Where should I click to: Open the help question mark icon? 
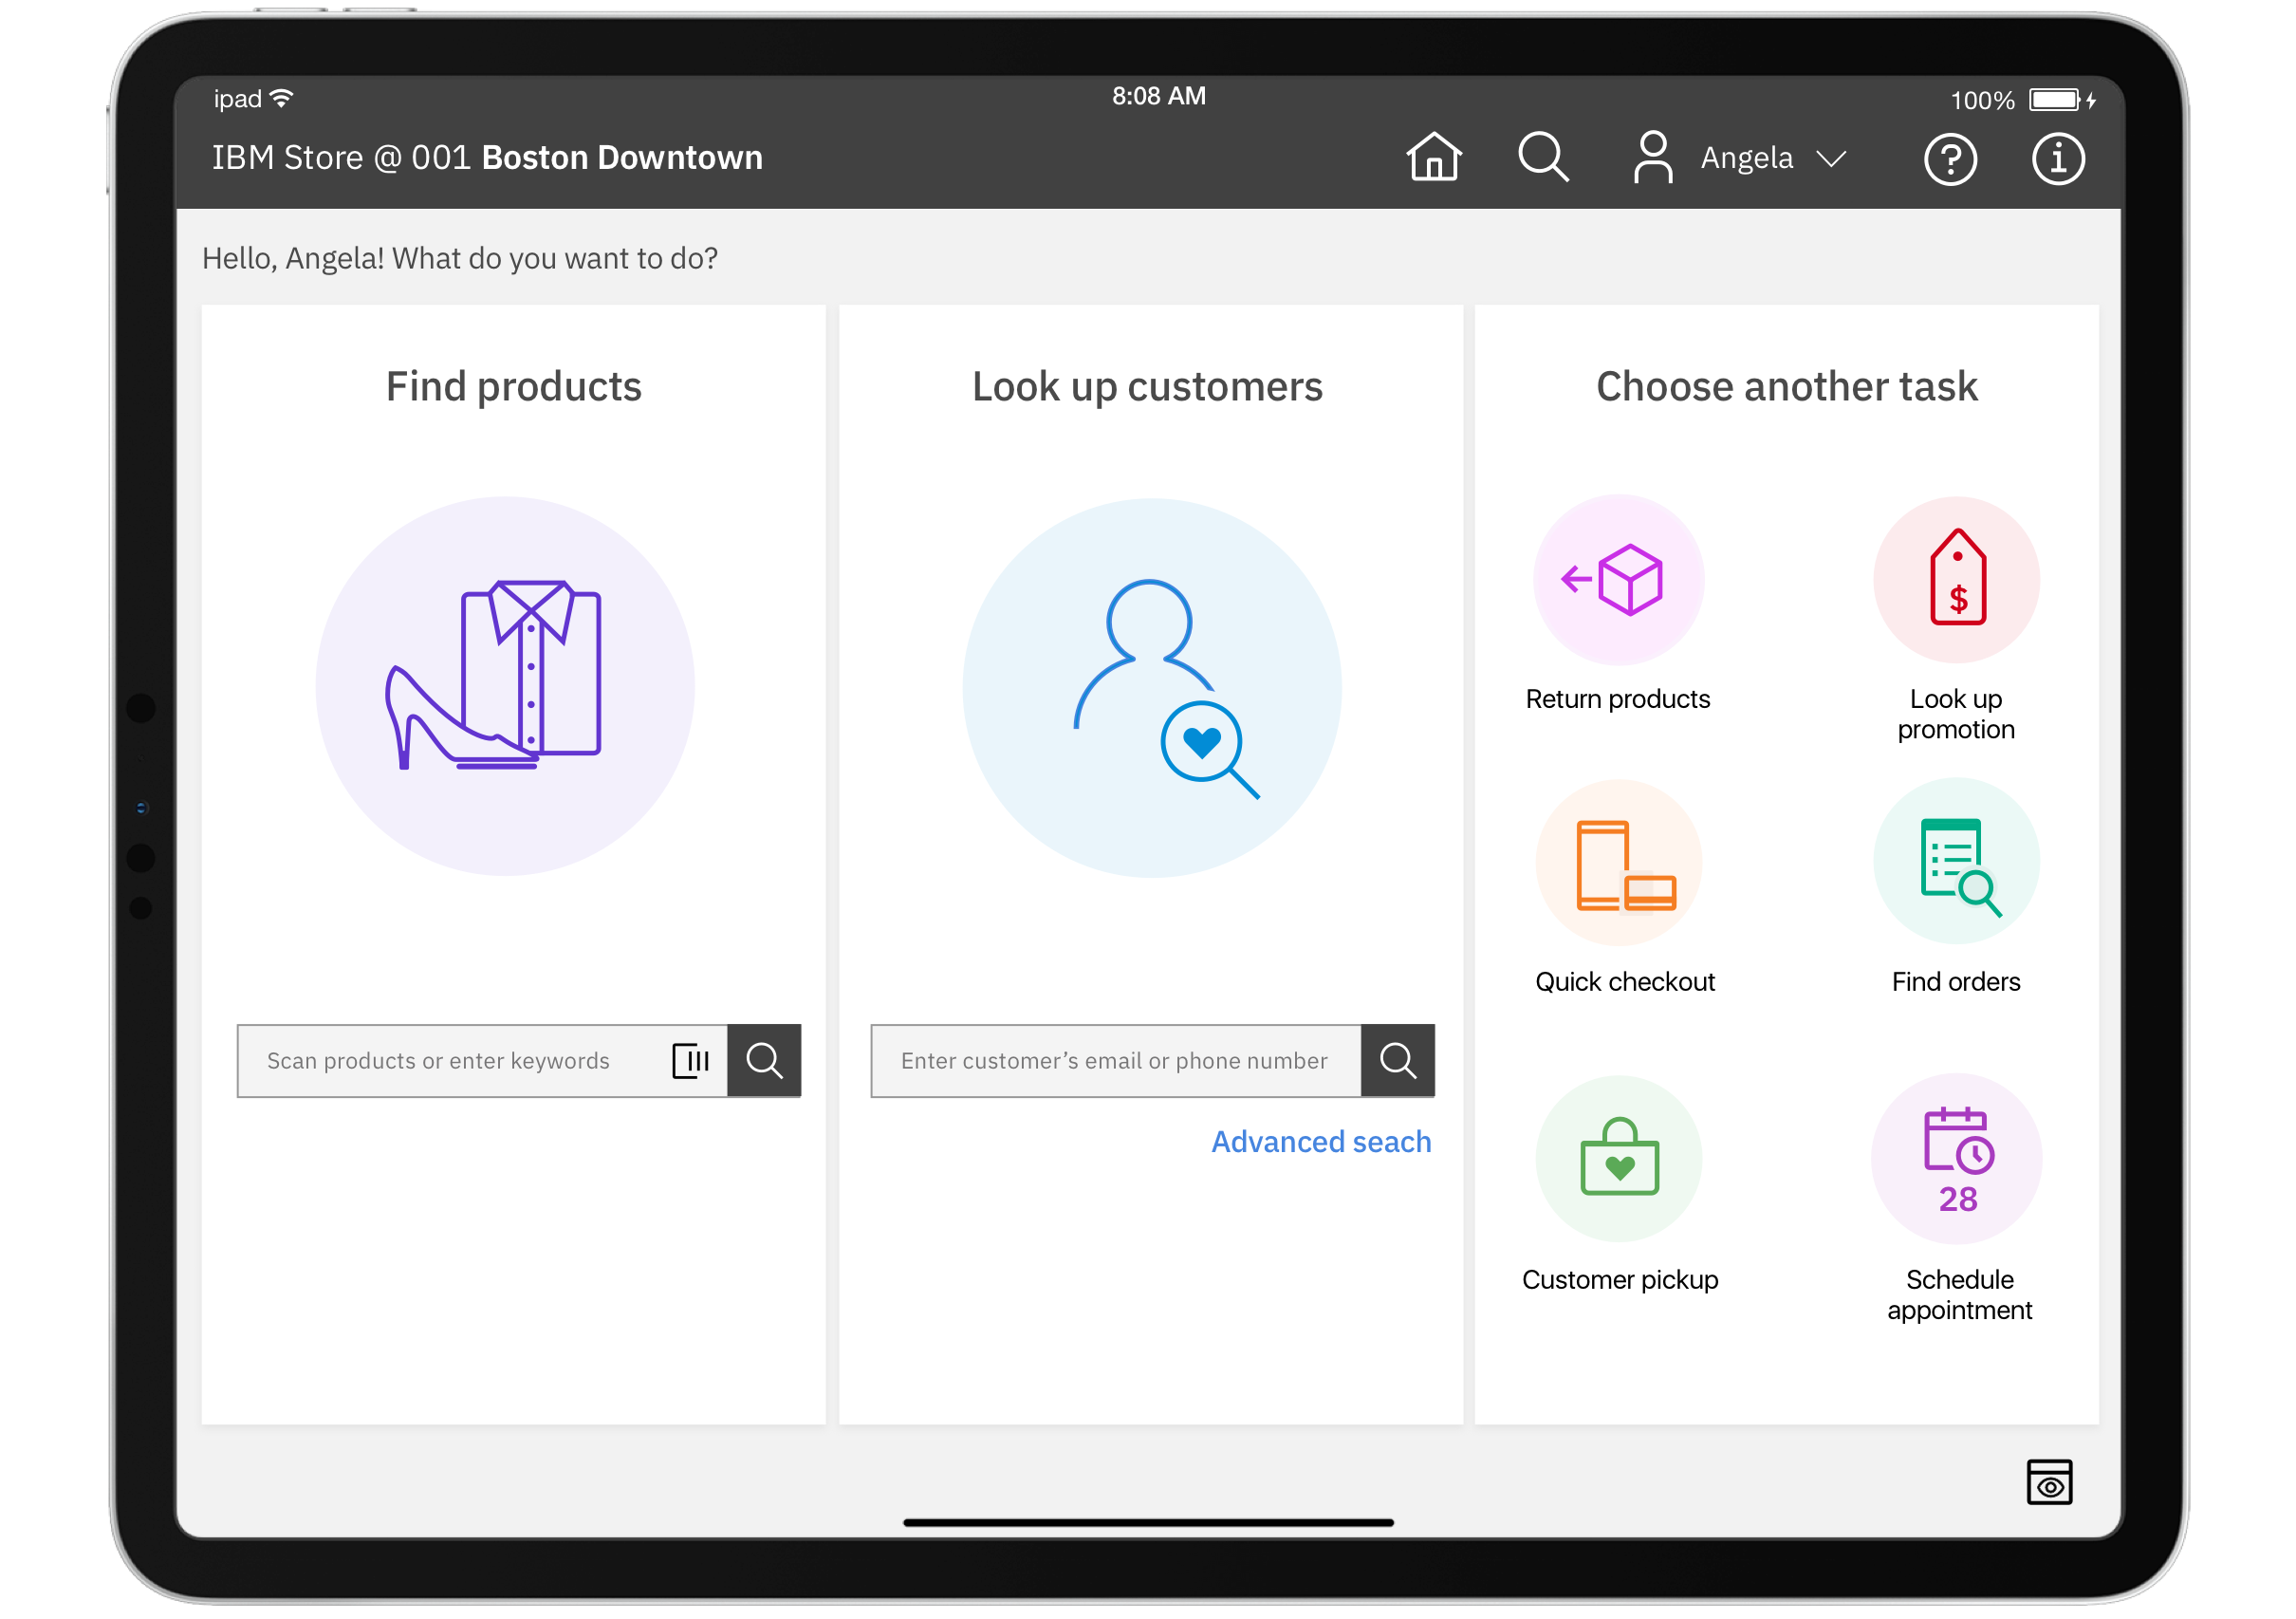(1949, 159)
